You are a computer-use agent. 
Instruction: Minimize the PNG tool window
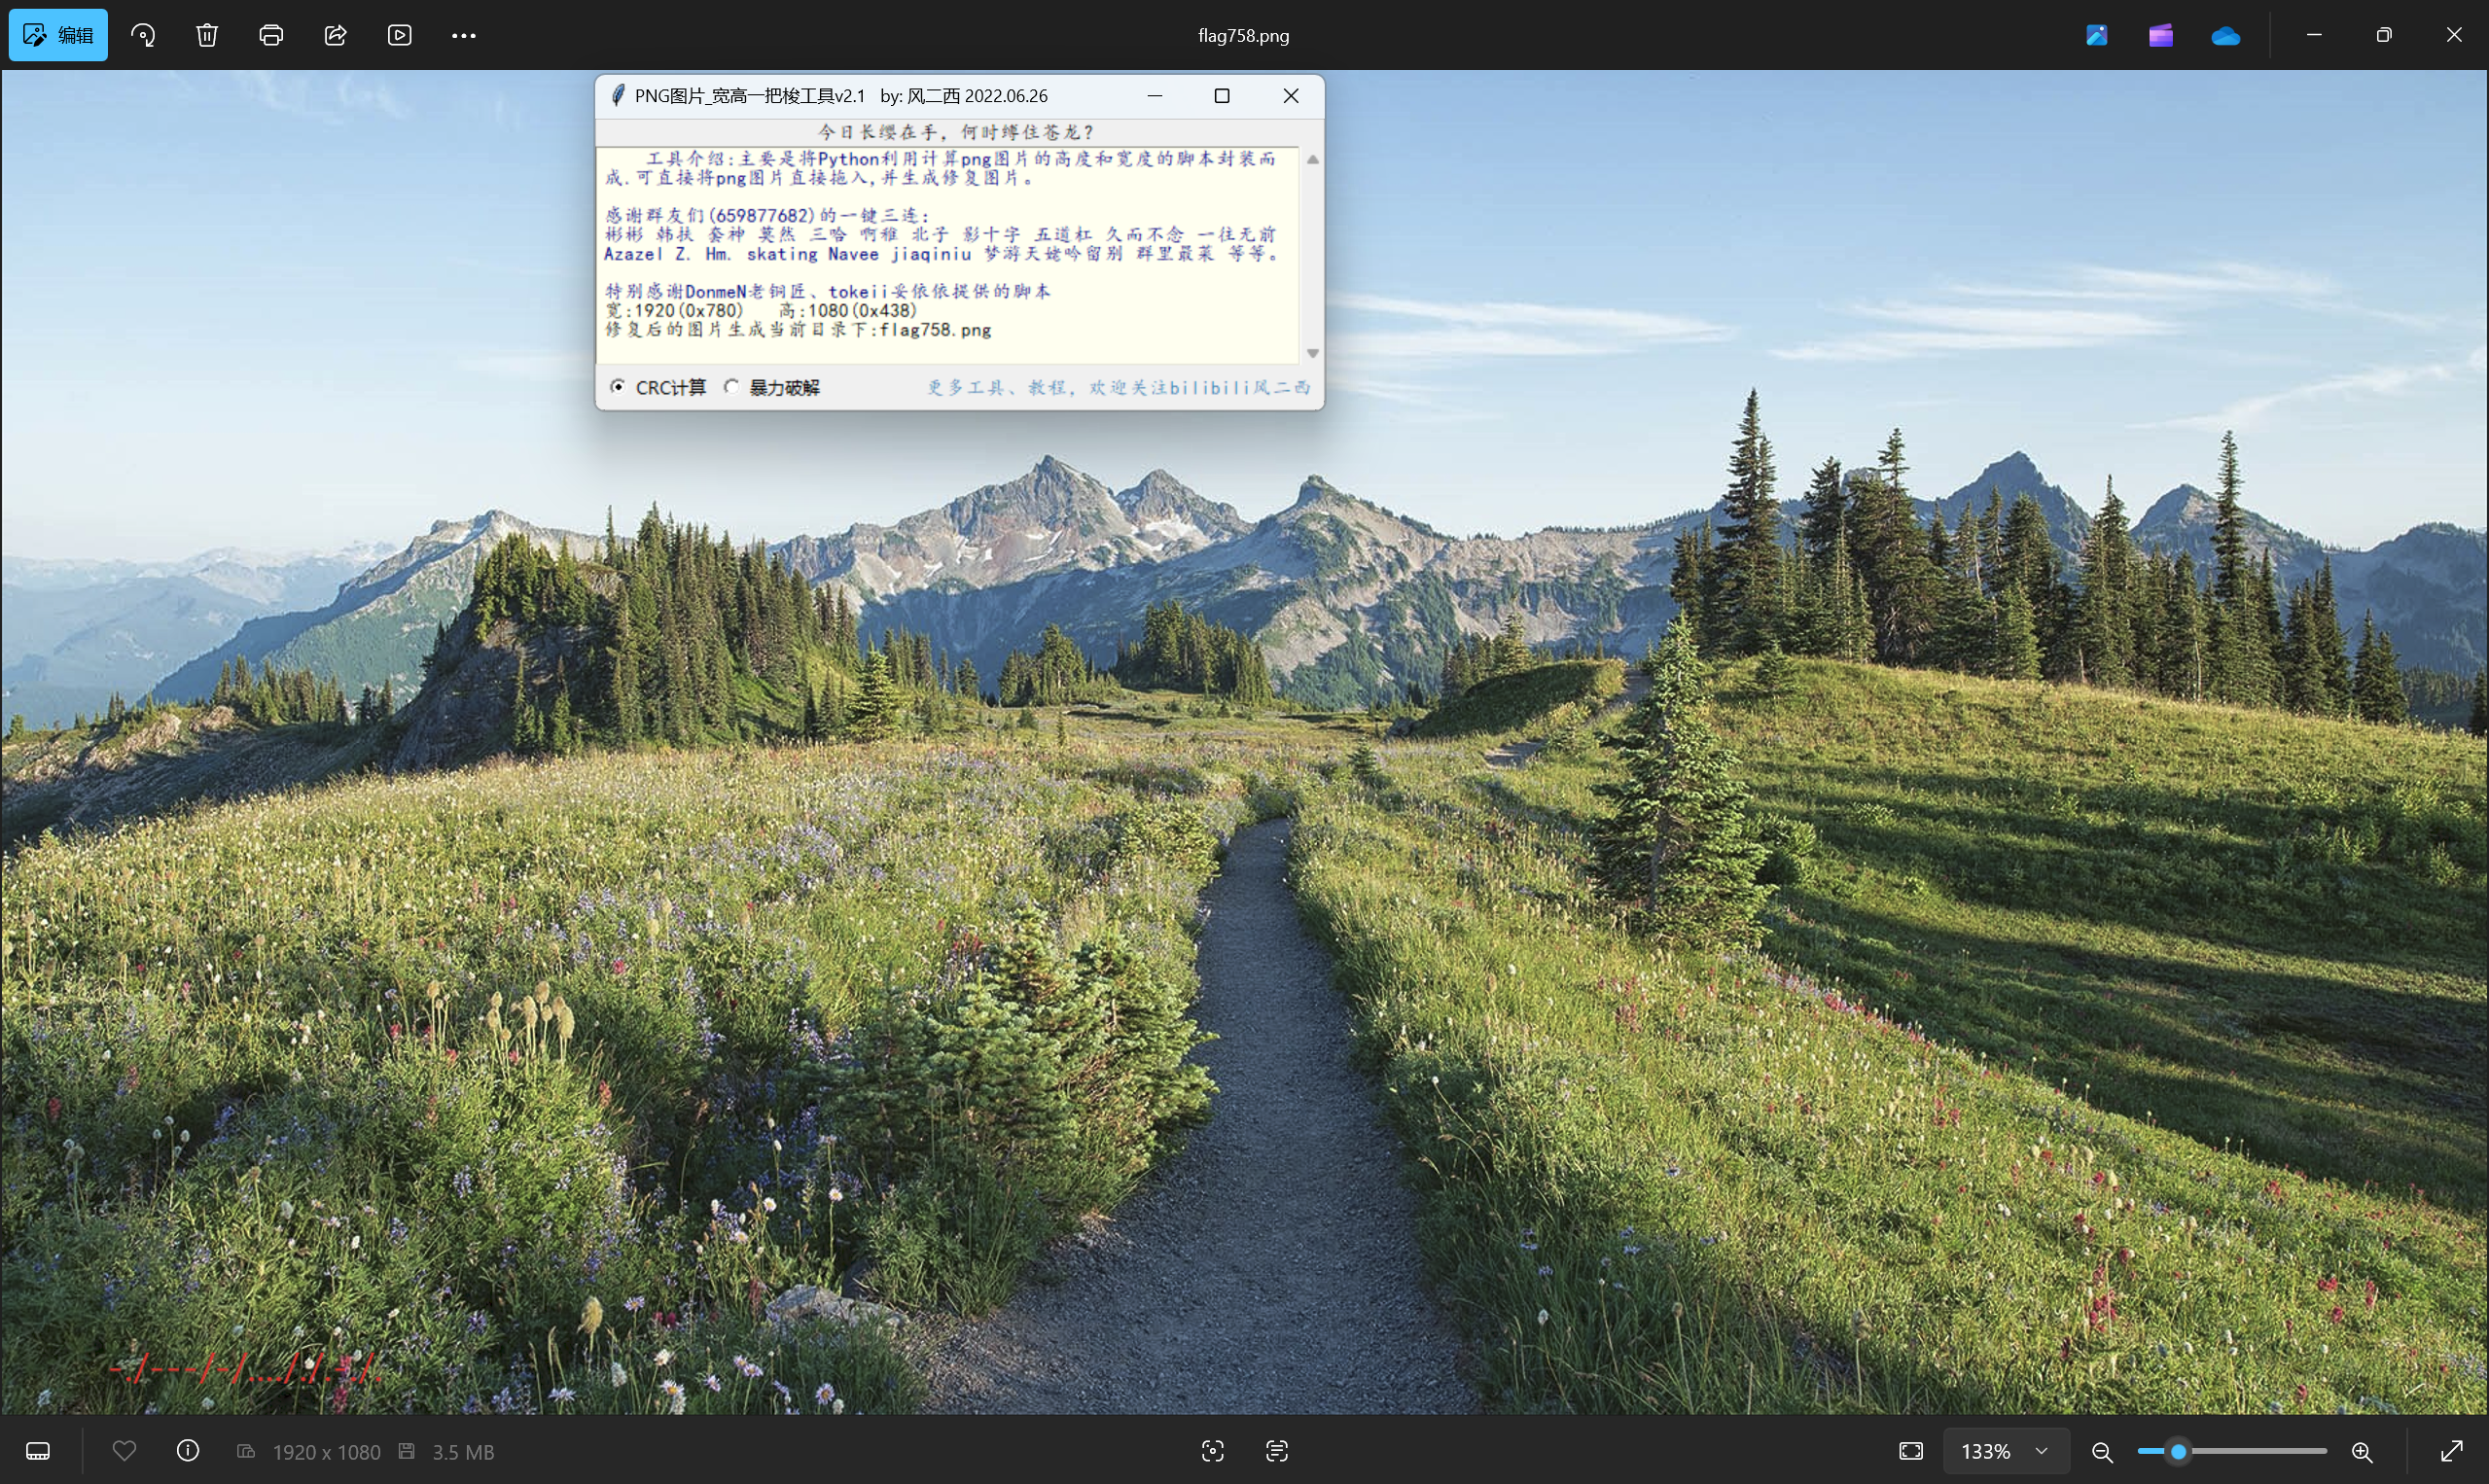pyautogui.click(x=1155, y=96)
